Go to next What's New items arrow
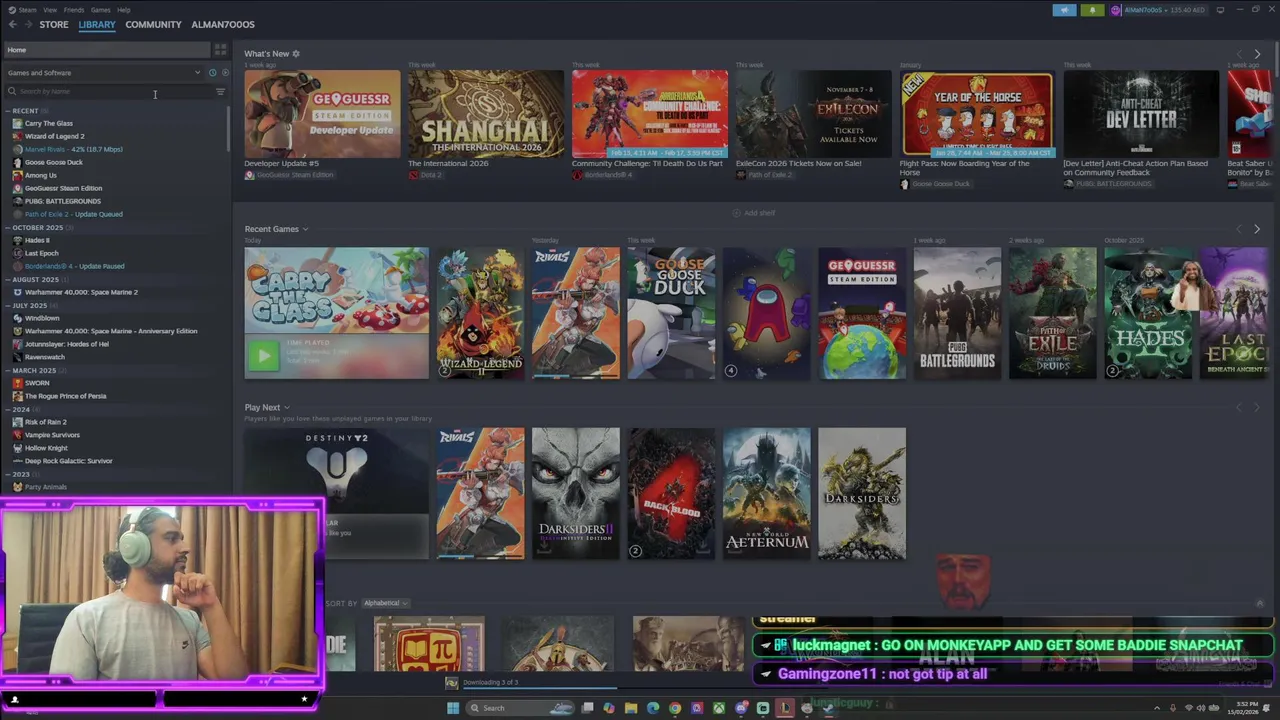1280x720 pixels. point(1257,54)
